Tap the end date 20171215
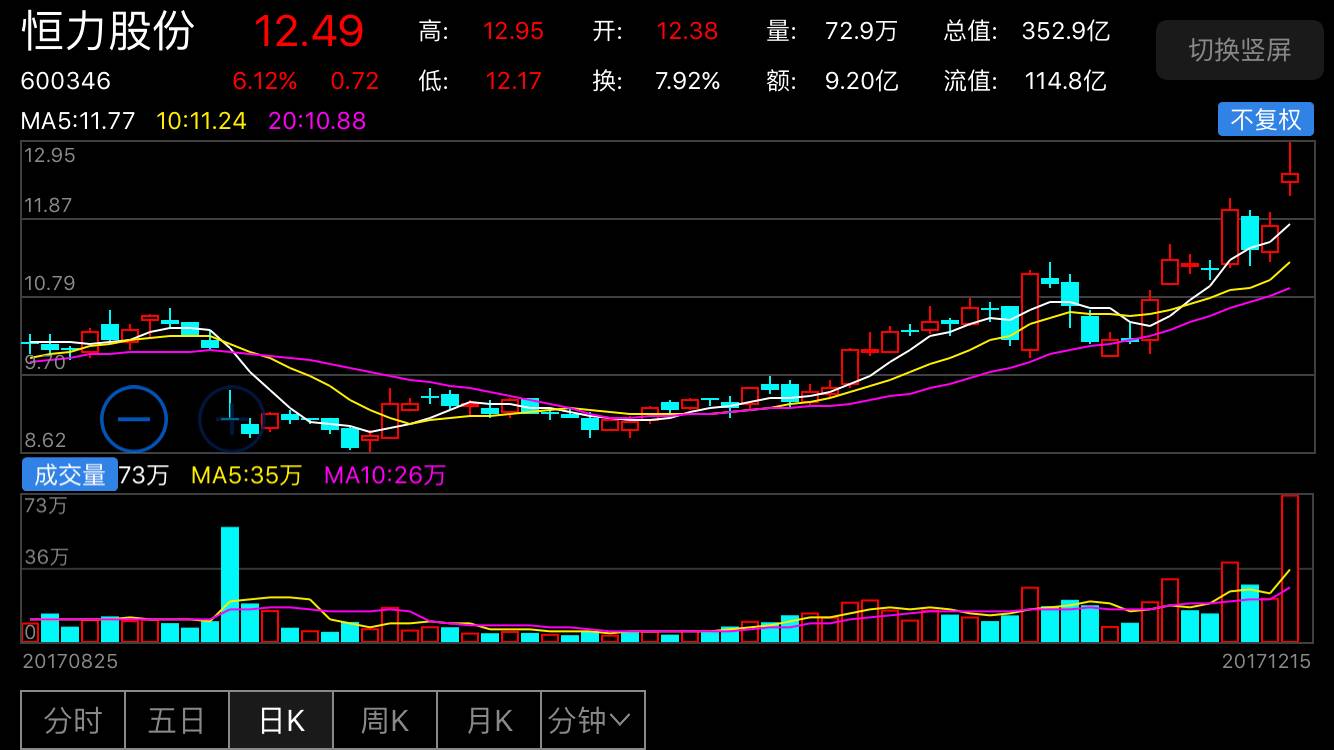1334x750 pixels. click(x=1266, y=661)
